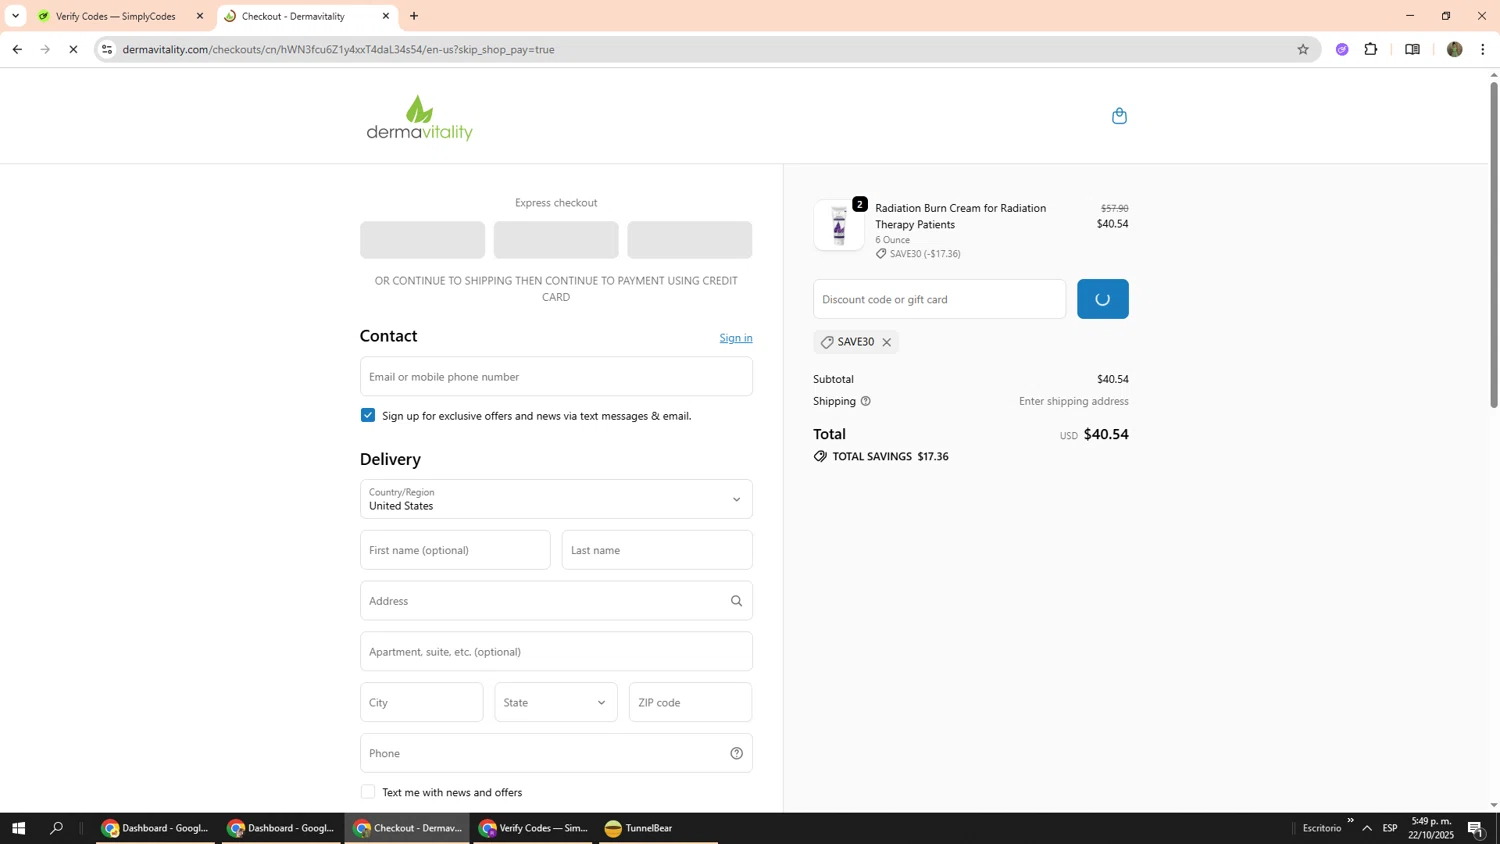The image size is (1500, 844).
Task: Switch to Verify Codes SimplyCodes tab
Action: pyautogui.click(x=120, y=16)
